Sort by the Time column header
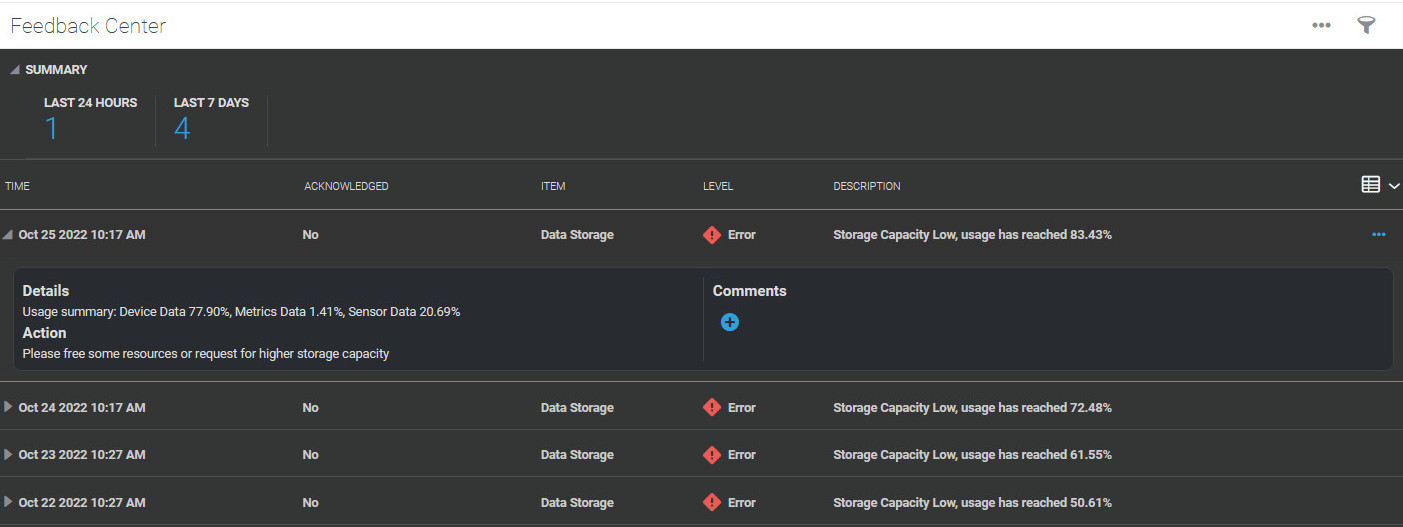This screenshot has width=1403, height=527. tap(18, 186)
